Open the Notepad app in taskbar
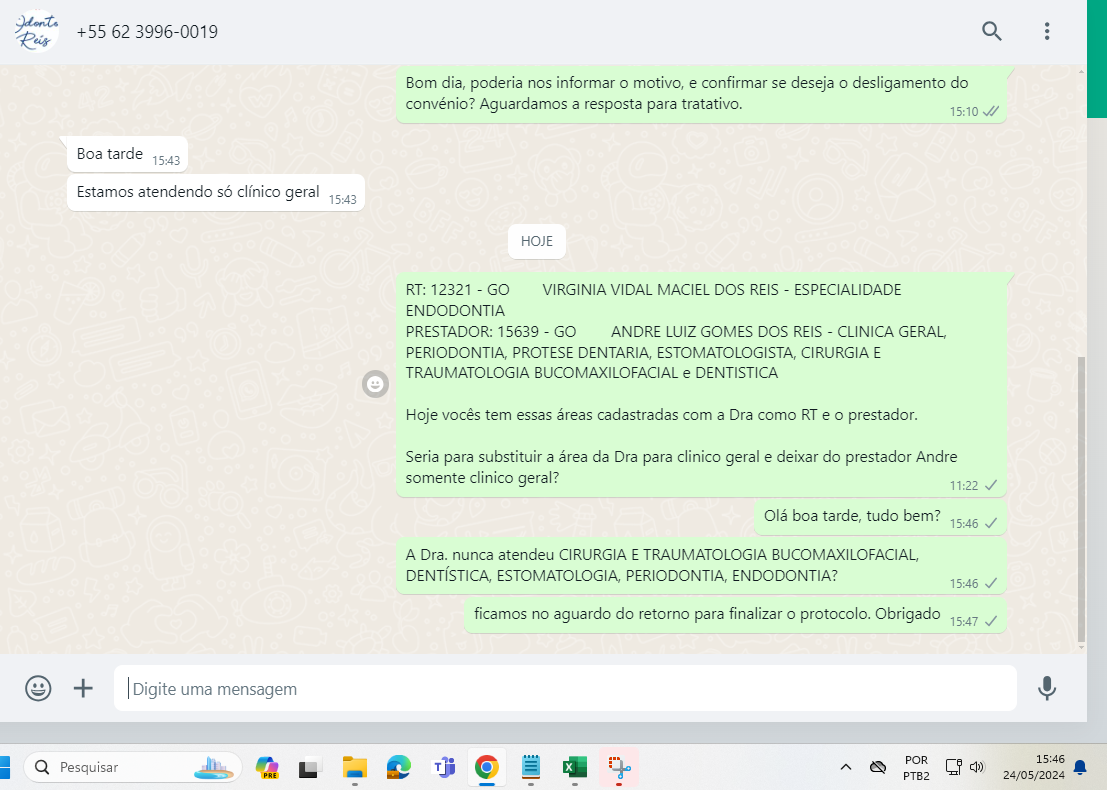This screenshot has width=1107, height=790. (x=531, y=767)
